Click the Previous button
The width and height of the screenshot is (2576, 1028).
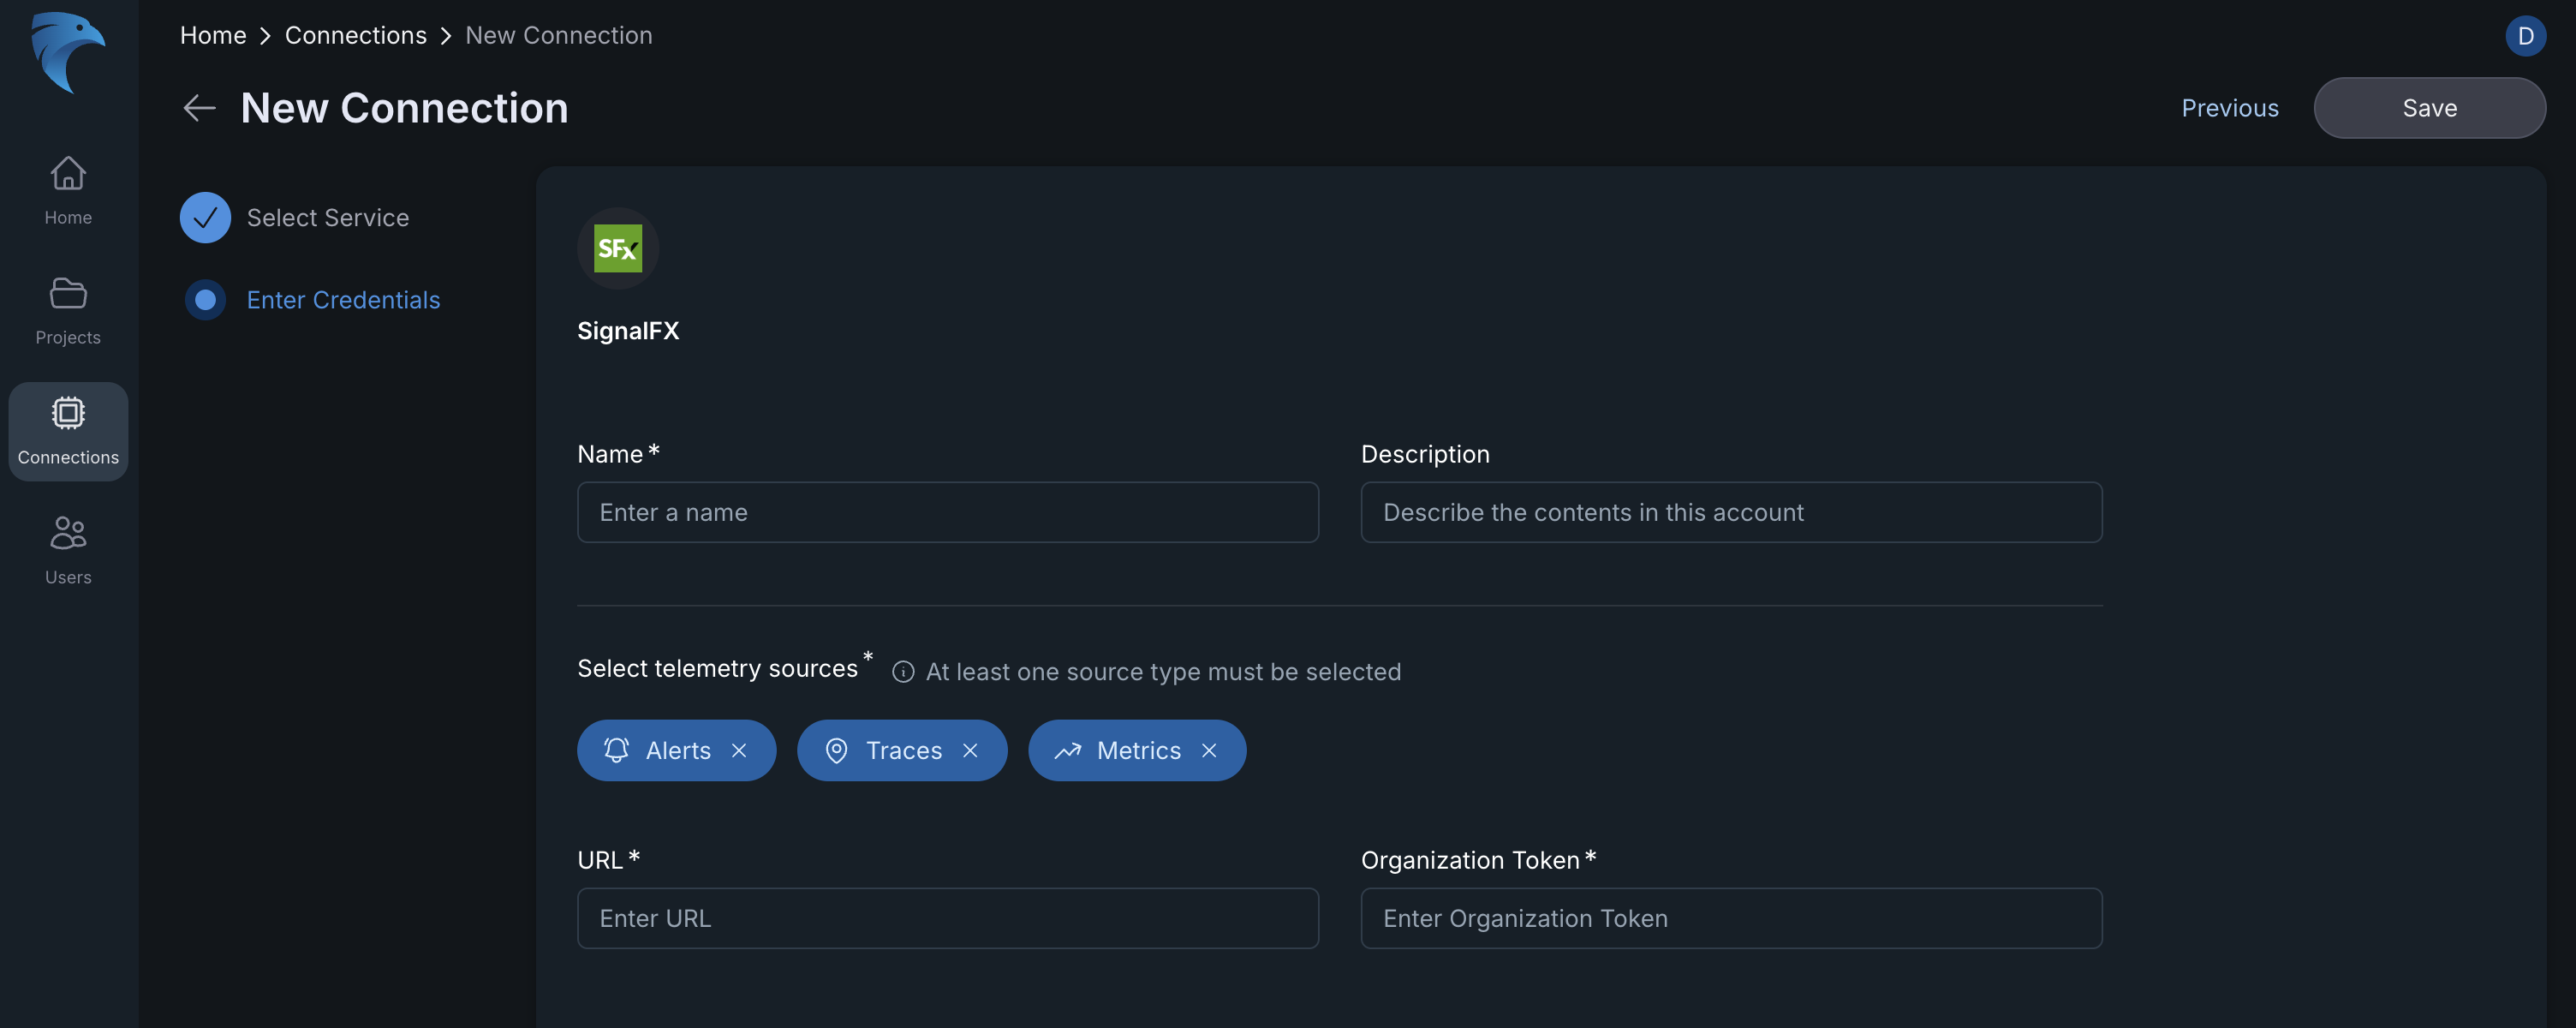click(x=2230, y=107)
